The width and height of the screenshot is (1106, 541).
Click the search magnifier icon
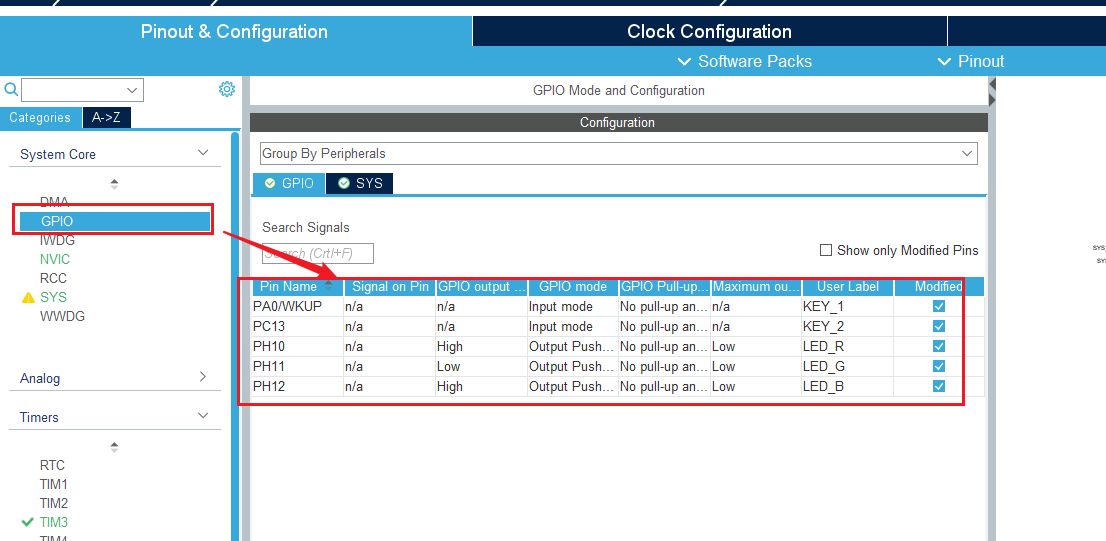point(10,90)
